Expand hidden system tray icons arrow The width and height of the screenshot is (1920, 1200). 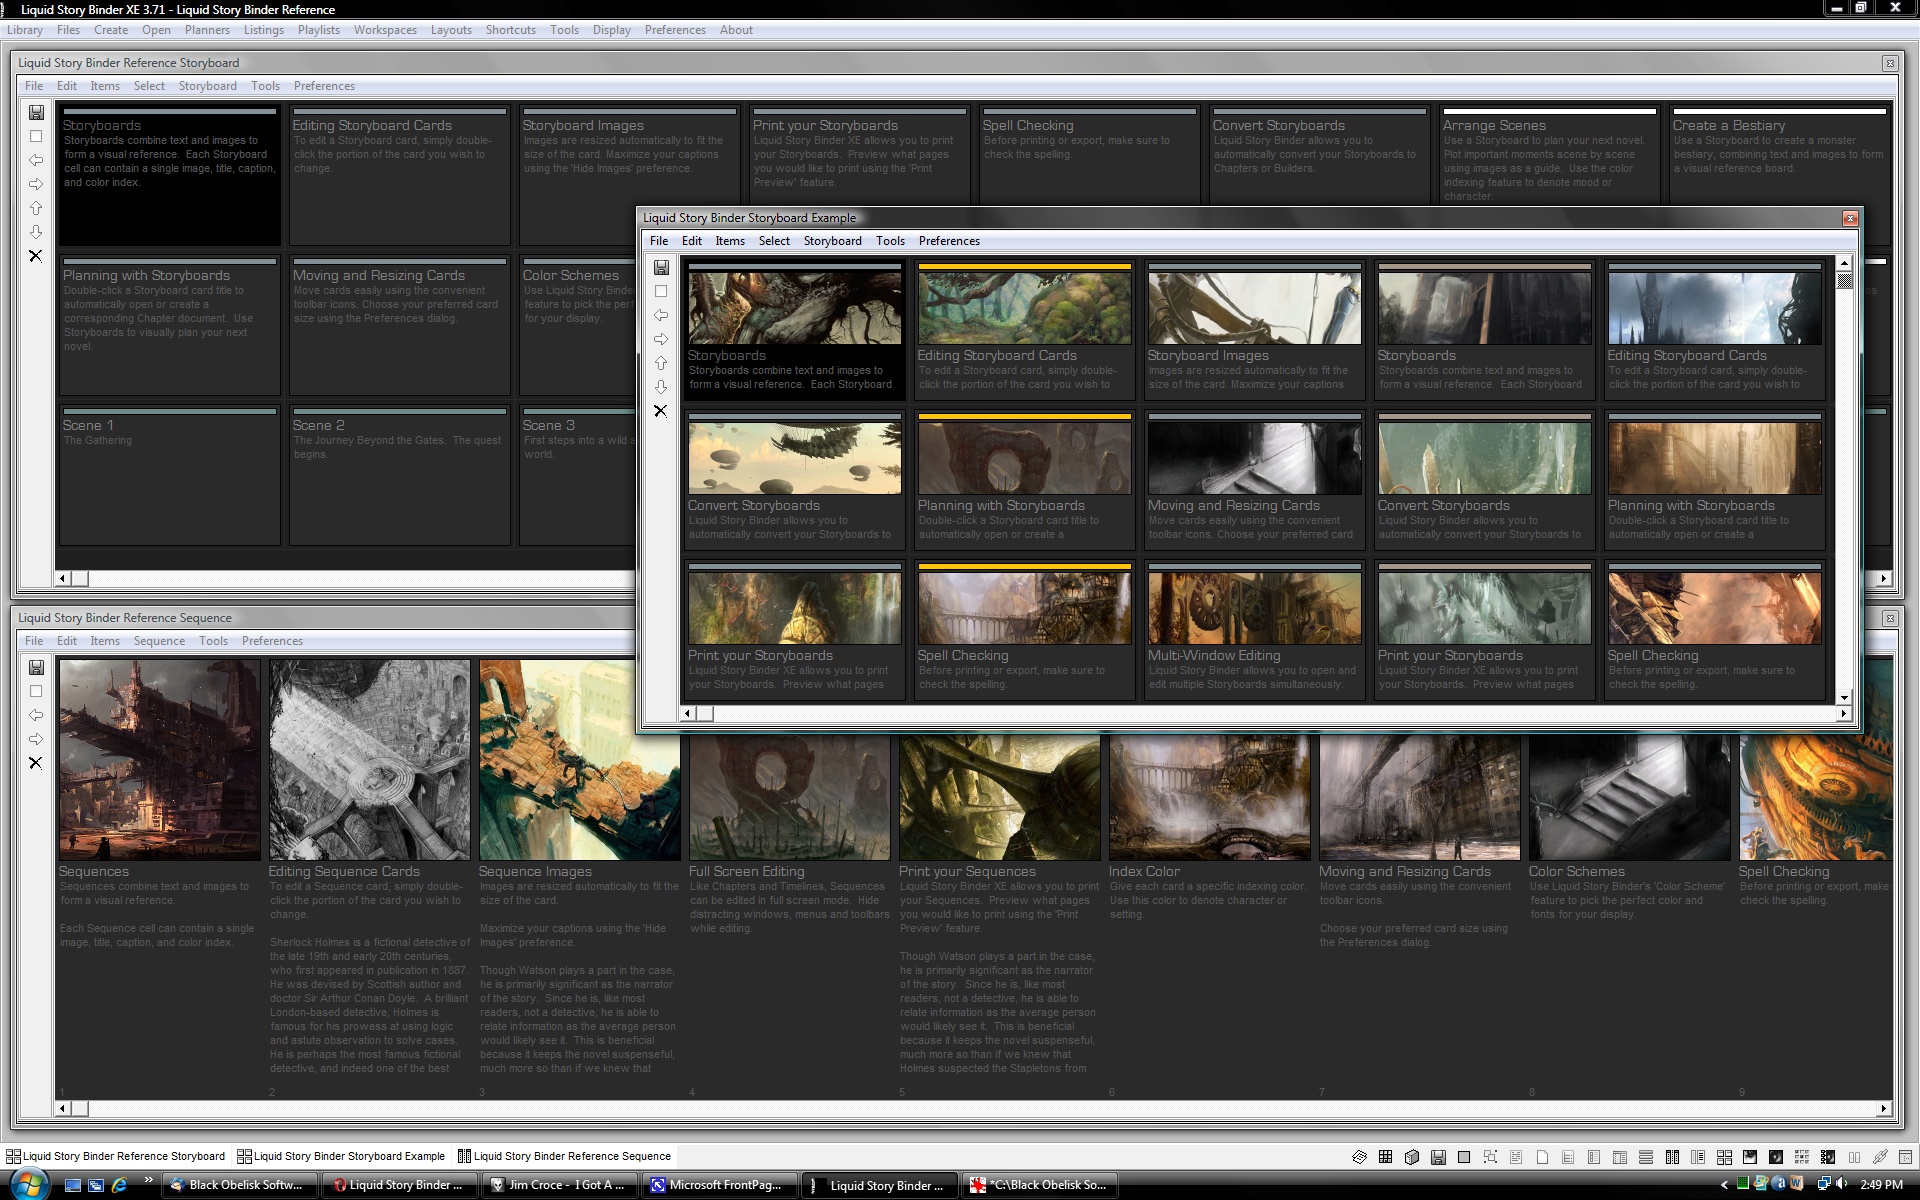pos(1724,1185)
